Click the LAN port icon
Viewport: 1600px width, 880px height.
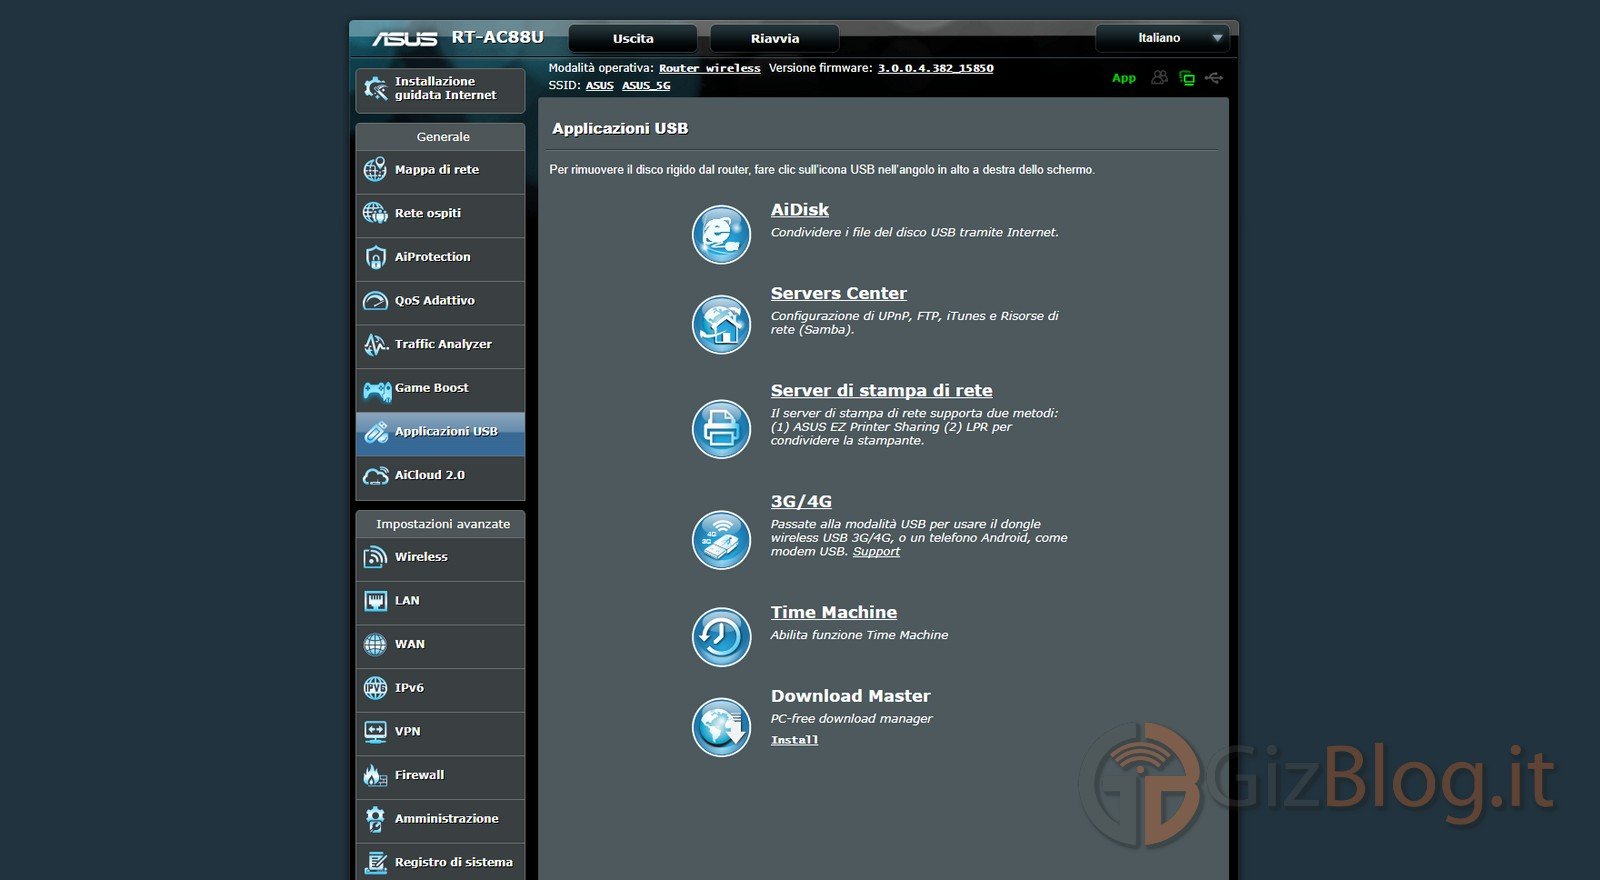coord(375,601)
